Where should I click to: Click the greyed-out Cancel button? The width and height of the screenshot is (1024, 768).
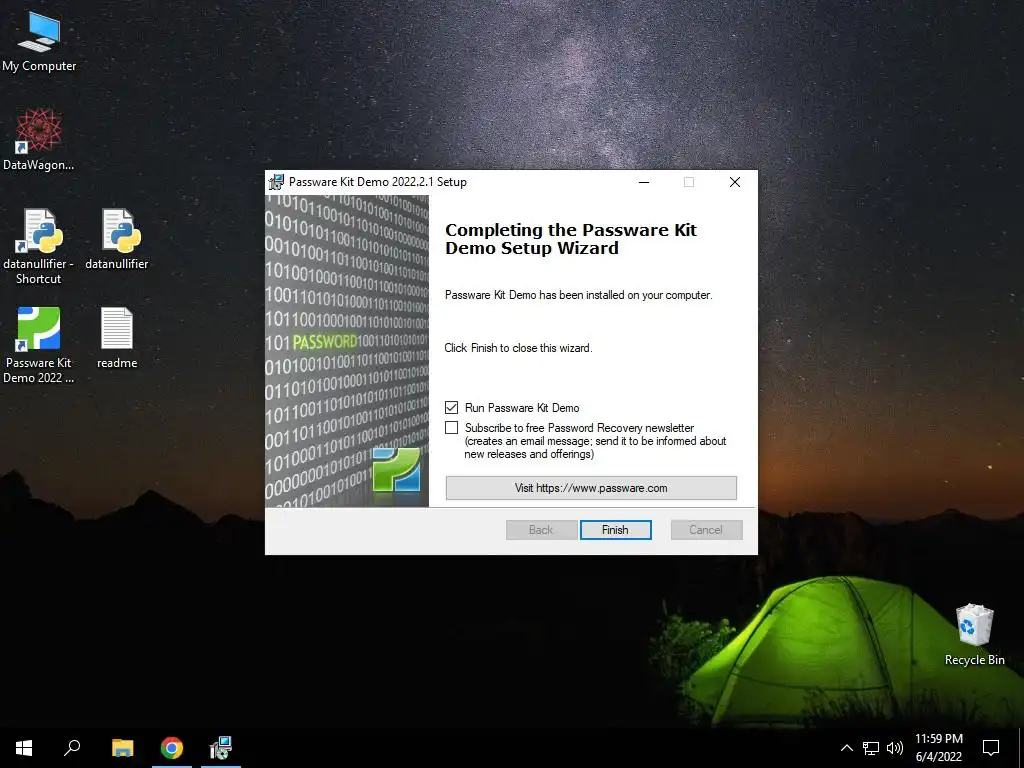[x=706, y=530]
